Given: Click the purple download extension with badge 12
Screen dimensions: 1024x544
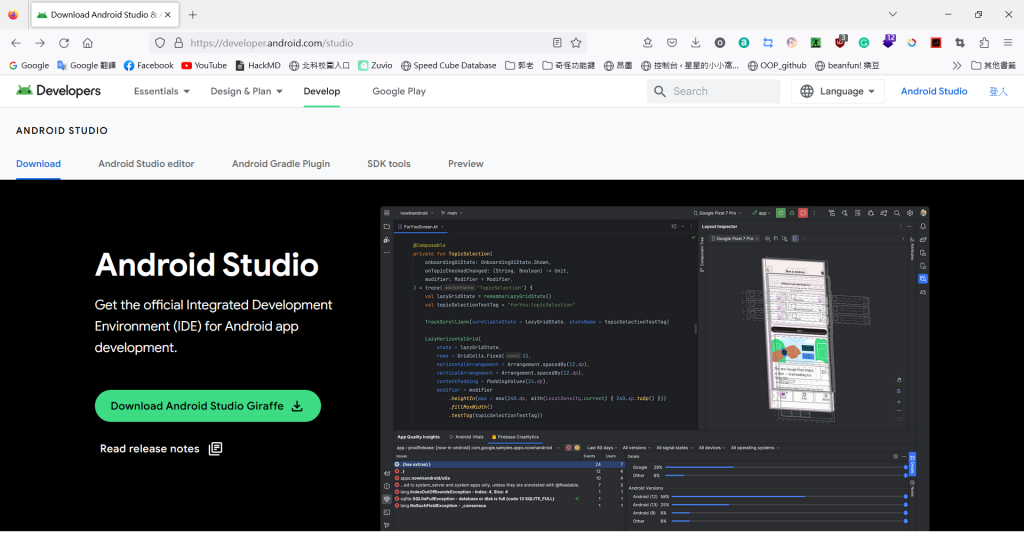Looking at the screenshot, I should click(888, 42).
